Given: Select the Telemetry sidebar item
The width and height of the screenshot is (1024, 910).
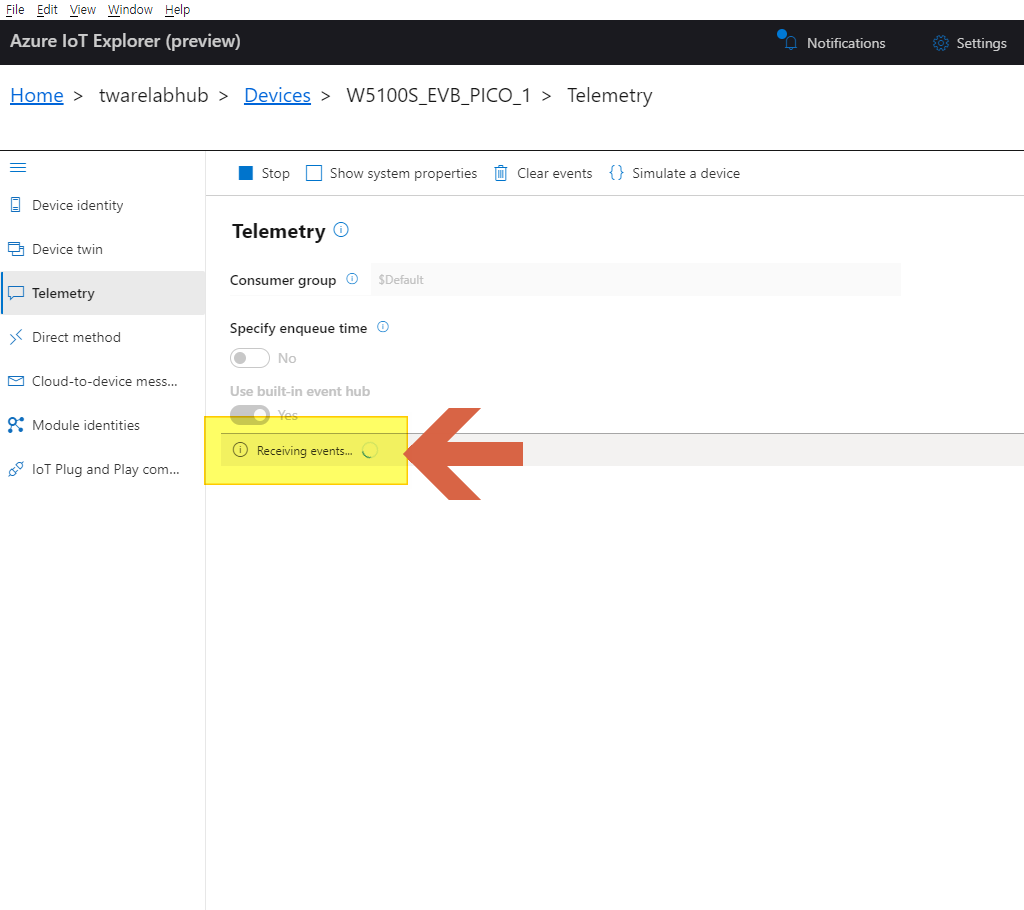Looking at the screenshot, I should 103,293.
